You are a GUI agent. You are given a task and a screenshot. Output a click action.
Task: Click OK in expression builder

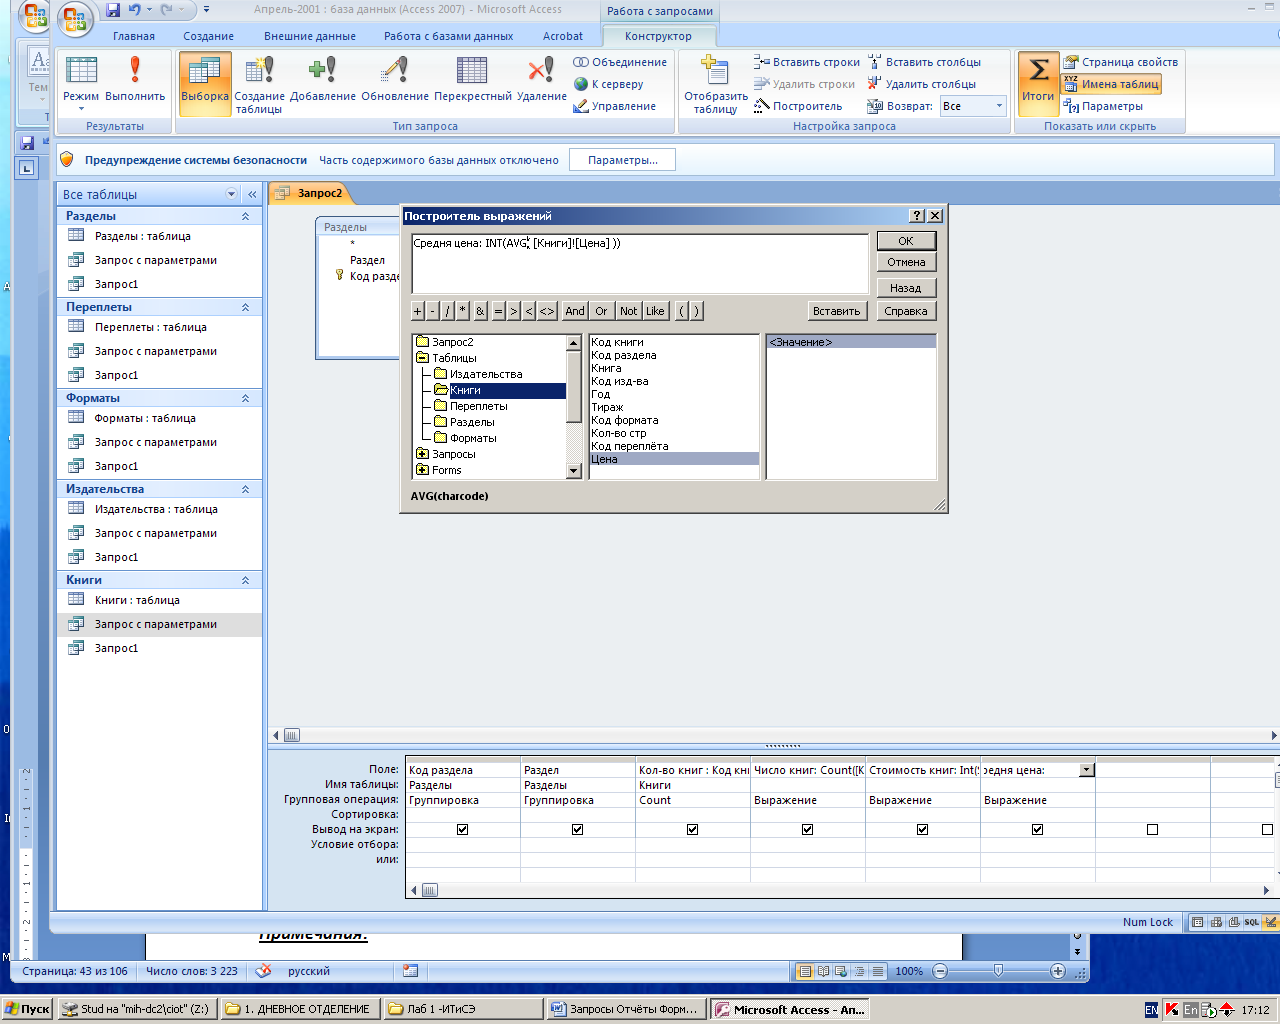click(906, 241)
